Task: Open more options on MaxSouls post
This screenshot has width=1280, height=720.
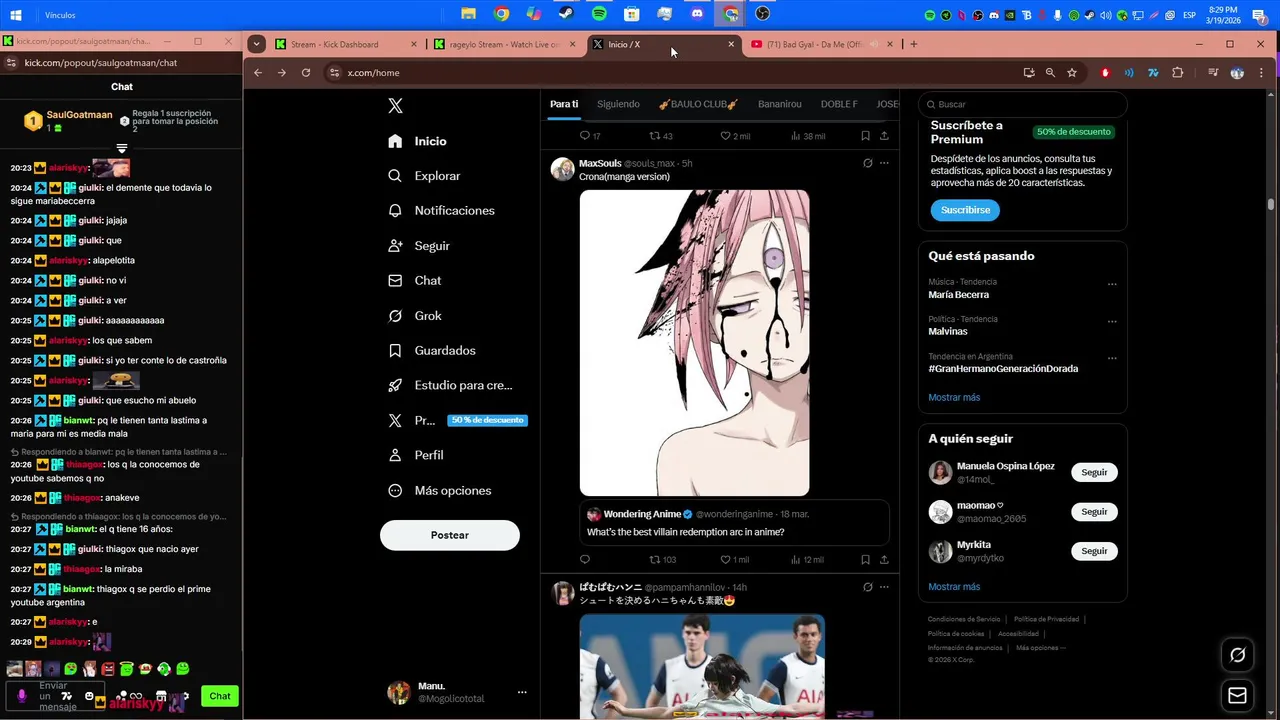Action: 884,163
